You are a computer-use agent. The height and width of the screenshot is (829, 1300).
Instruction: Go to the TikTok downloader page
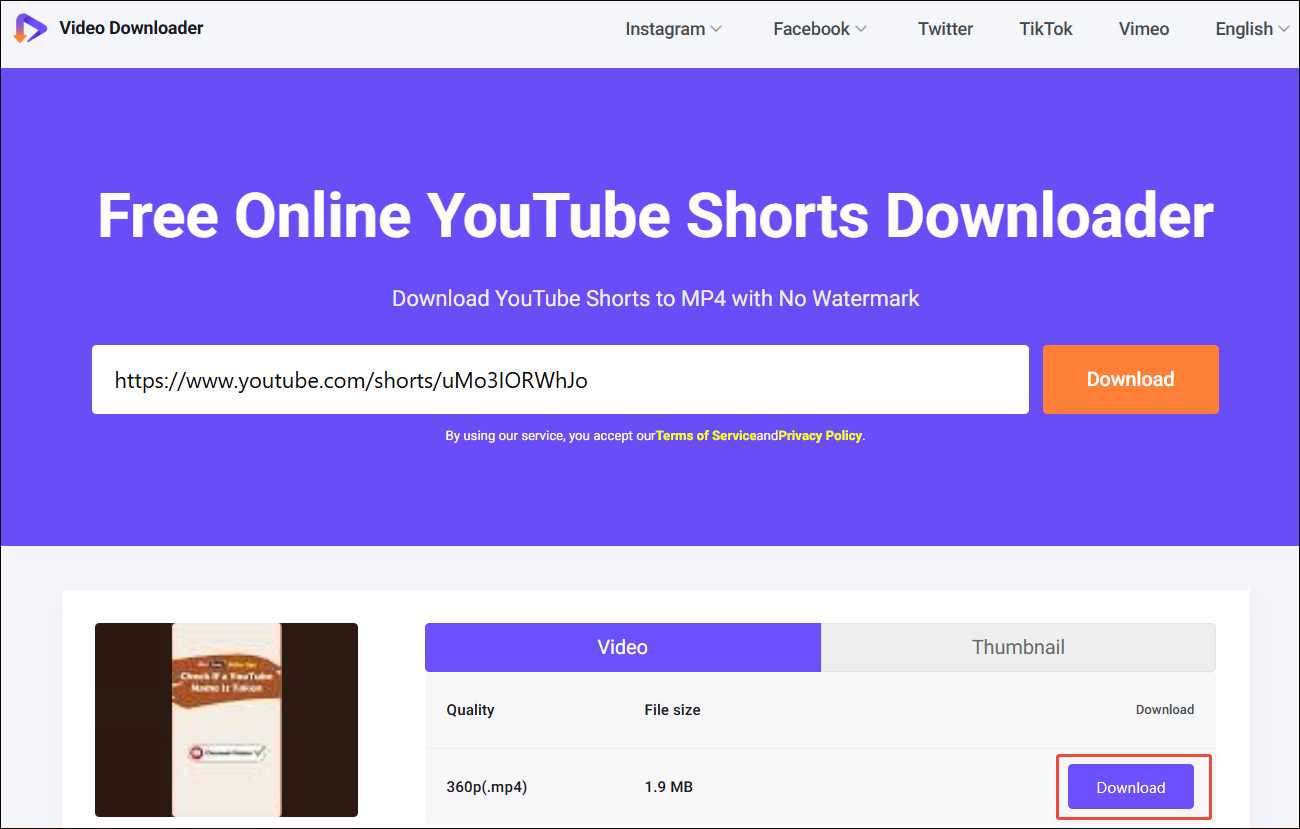click(1046, 29)
